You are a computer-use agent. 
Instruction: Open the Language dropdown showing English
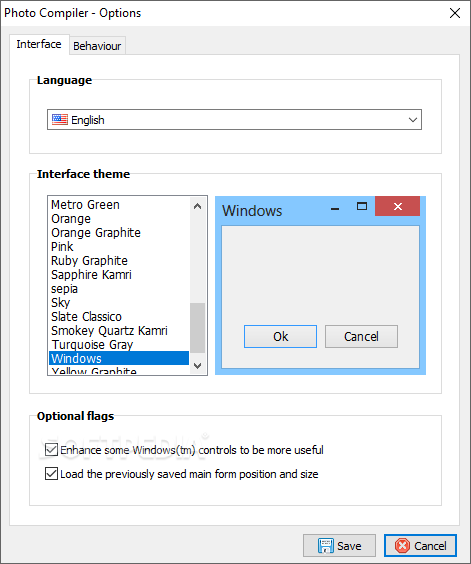tap(234, 120)
